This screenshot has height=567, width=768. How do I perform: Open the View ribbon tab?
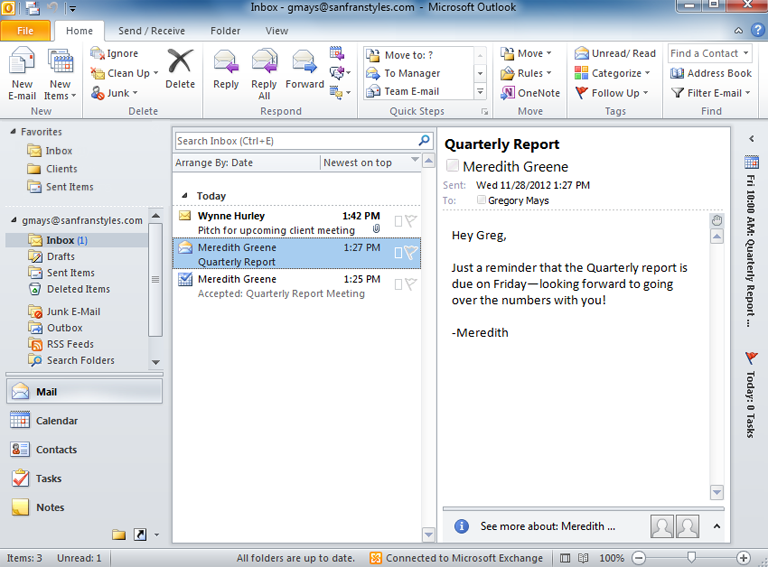tap(277, 30)
